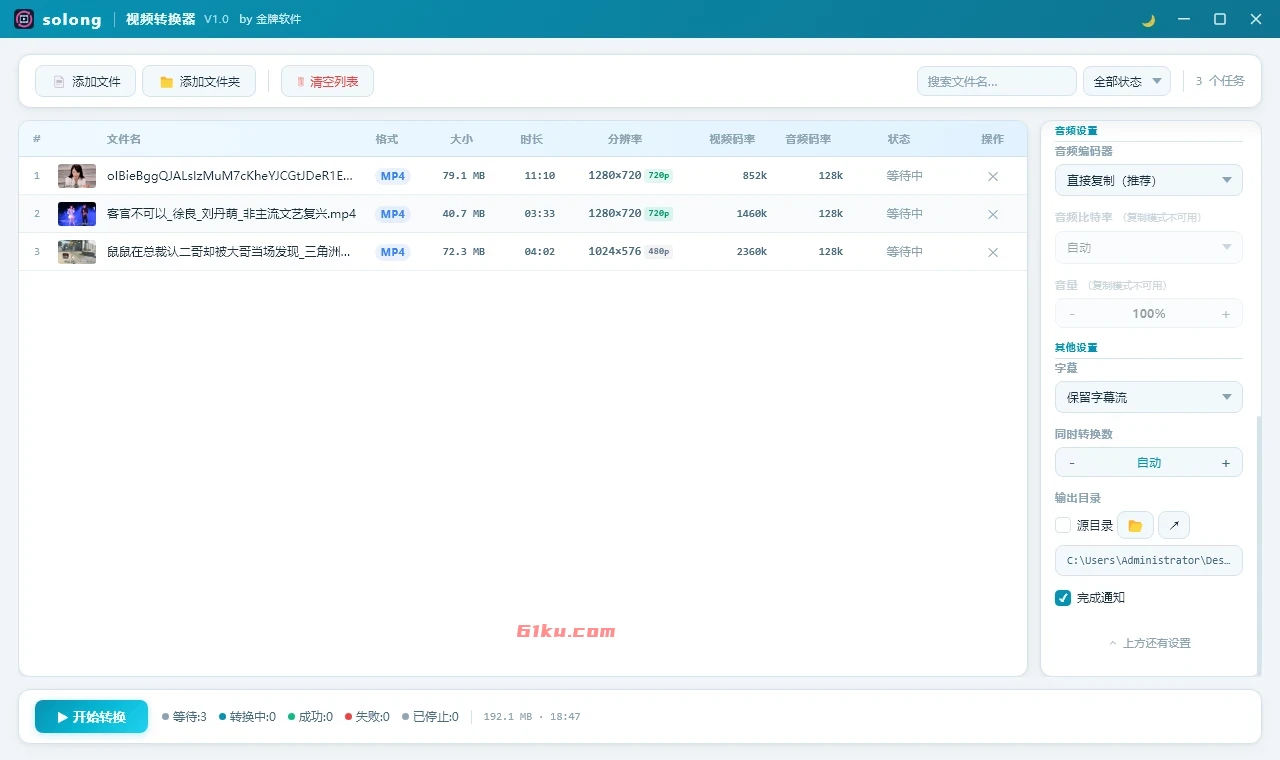The image size is (1280, 760).
Task: Click the 视频码率 column header
Action: coord(732,139)
